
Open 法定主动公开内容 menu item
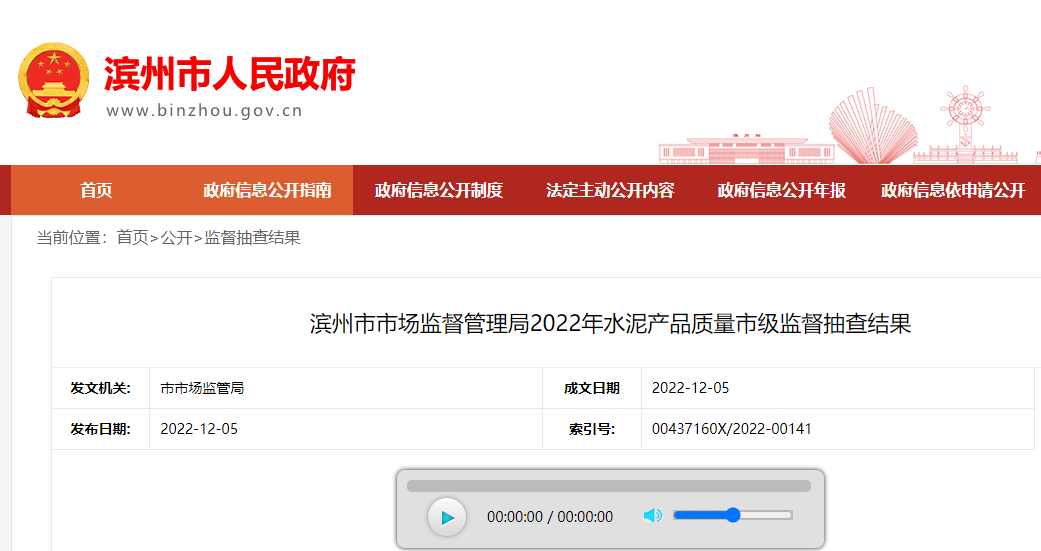(610, 191)
